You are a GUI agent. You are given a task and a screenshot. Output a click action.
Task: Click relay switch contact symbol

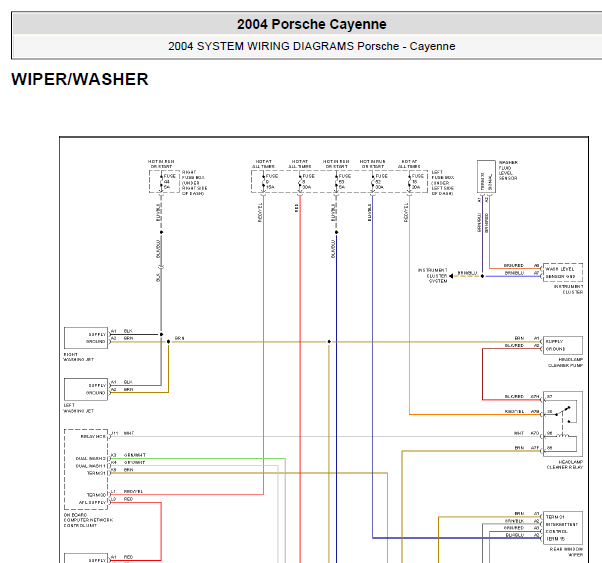click(564, 413)
